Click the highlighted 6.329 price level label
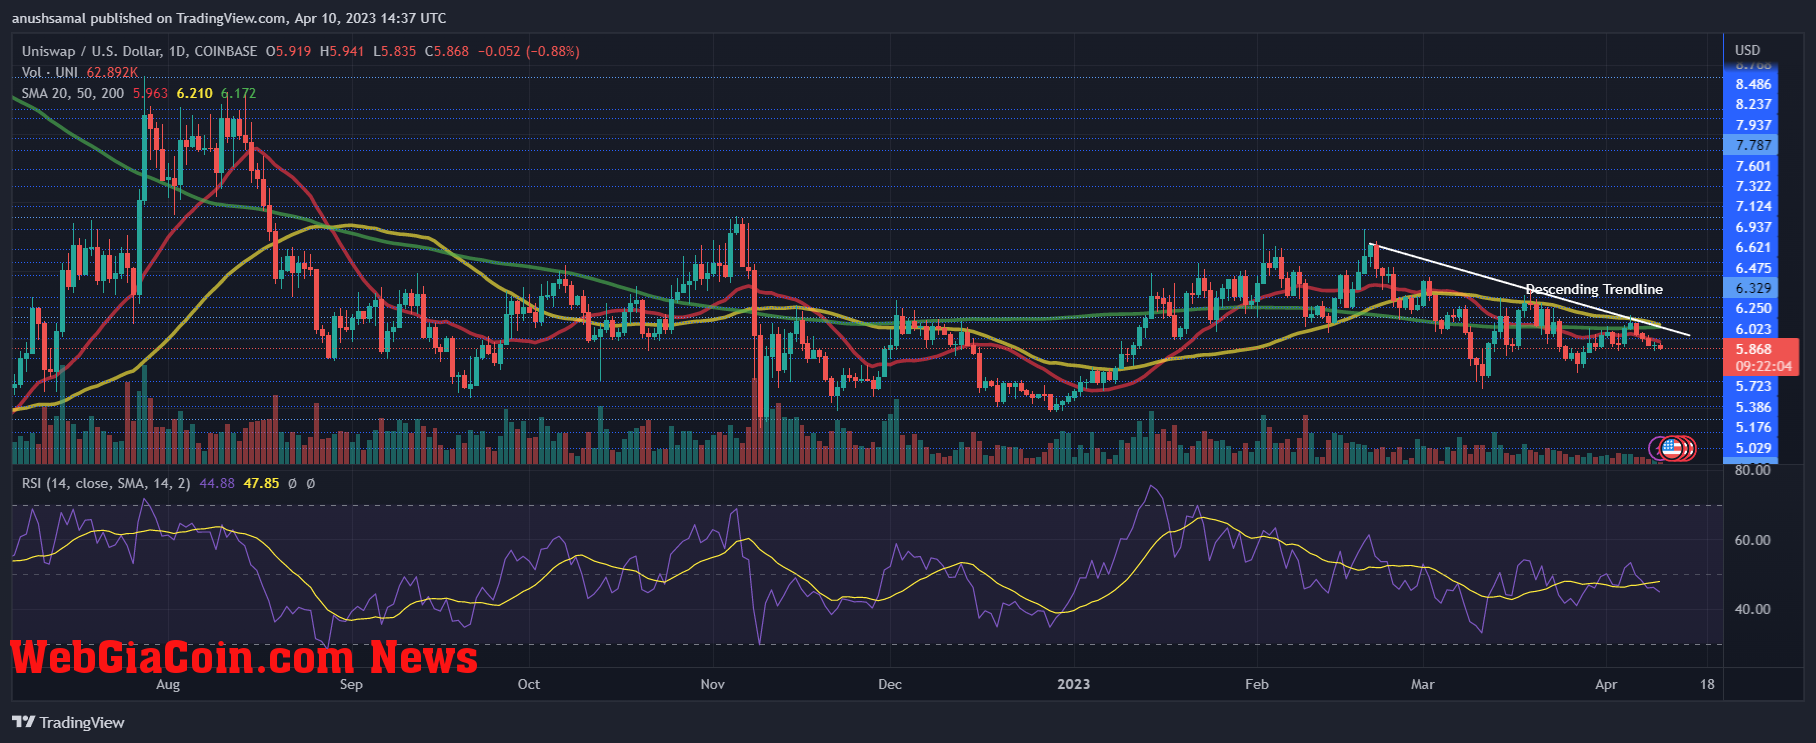 tap(1753, 288)
